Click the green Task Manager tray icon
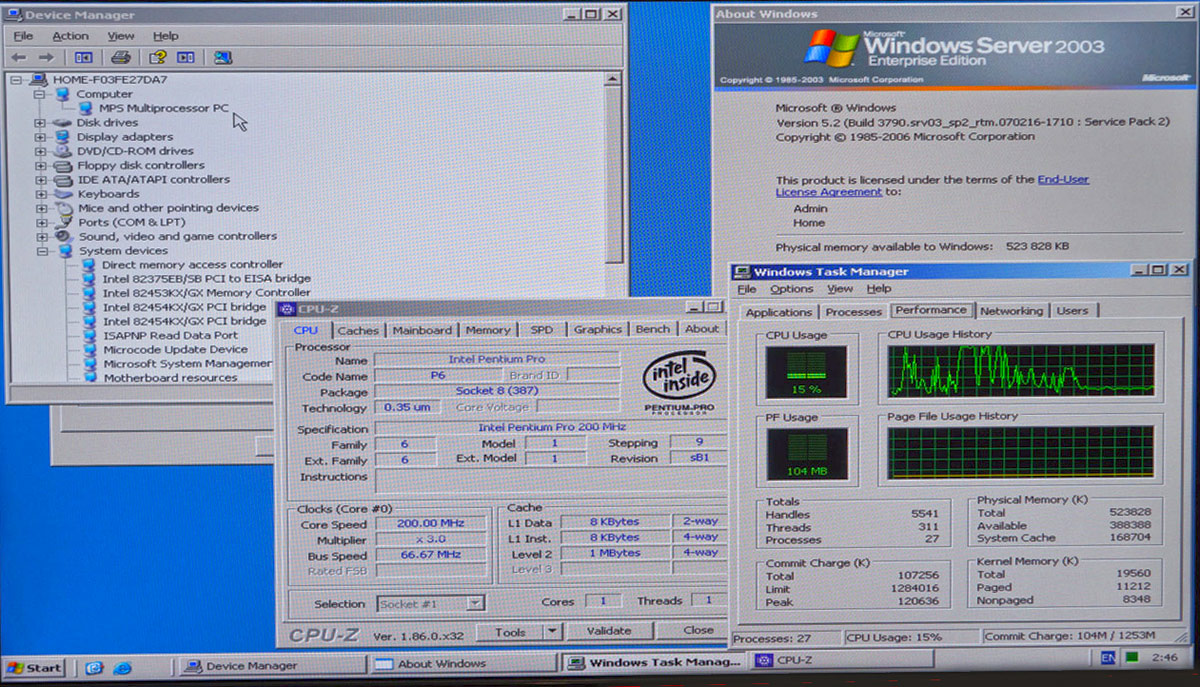The image size is (1200, 687). 1131,659
